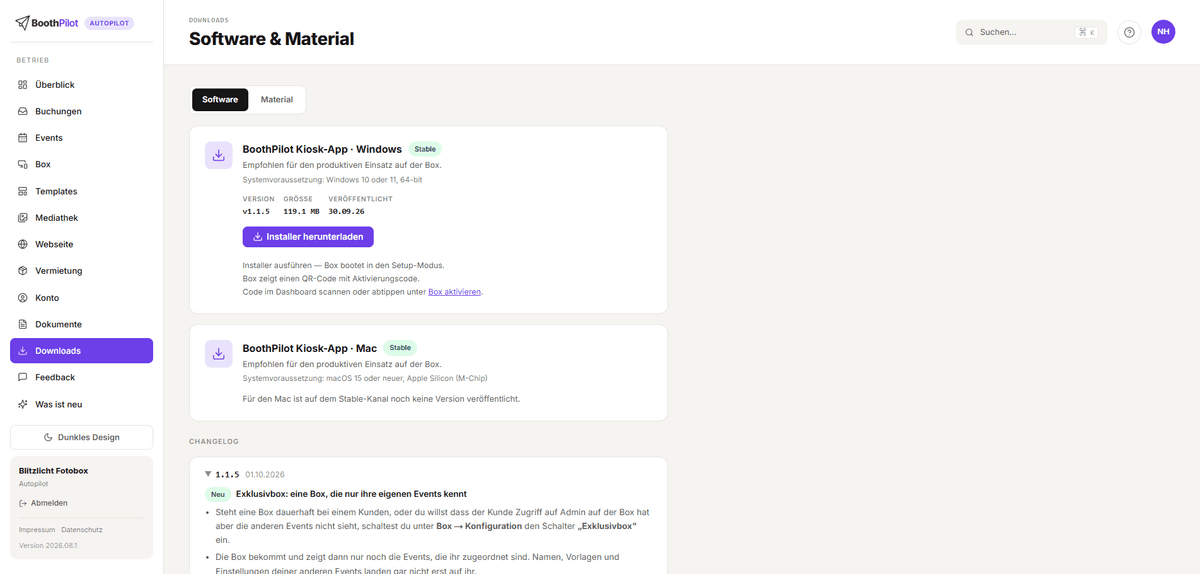Image resolution: width=1200 pixels, height=574 pixels.
Task: Click the macOS 15 system requirement text
Action: point(365,378)
